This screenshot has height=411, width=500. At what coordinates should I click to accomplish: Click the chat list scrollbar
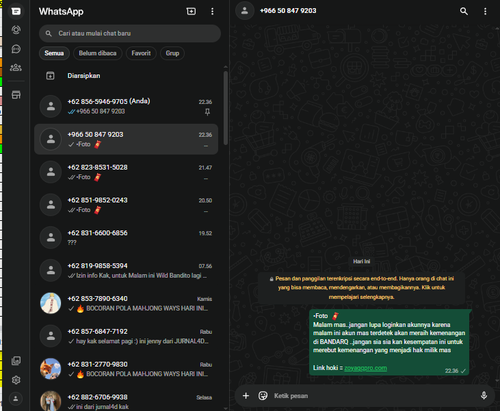tap(226, 108)
